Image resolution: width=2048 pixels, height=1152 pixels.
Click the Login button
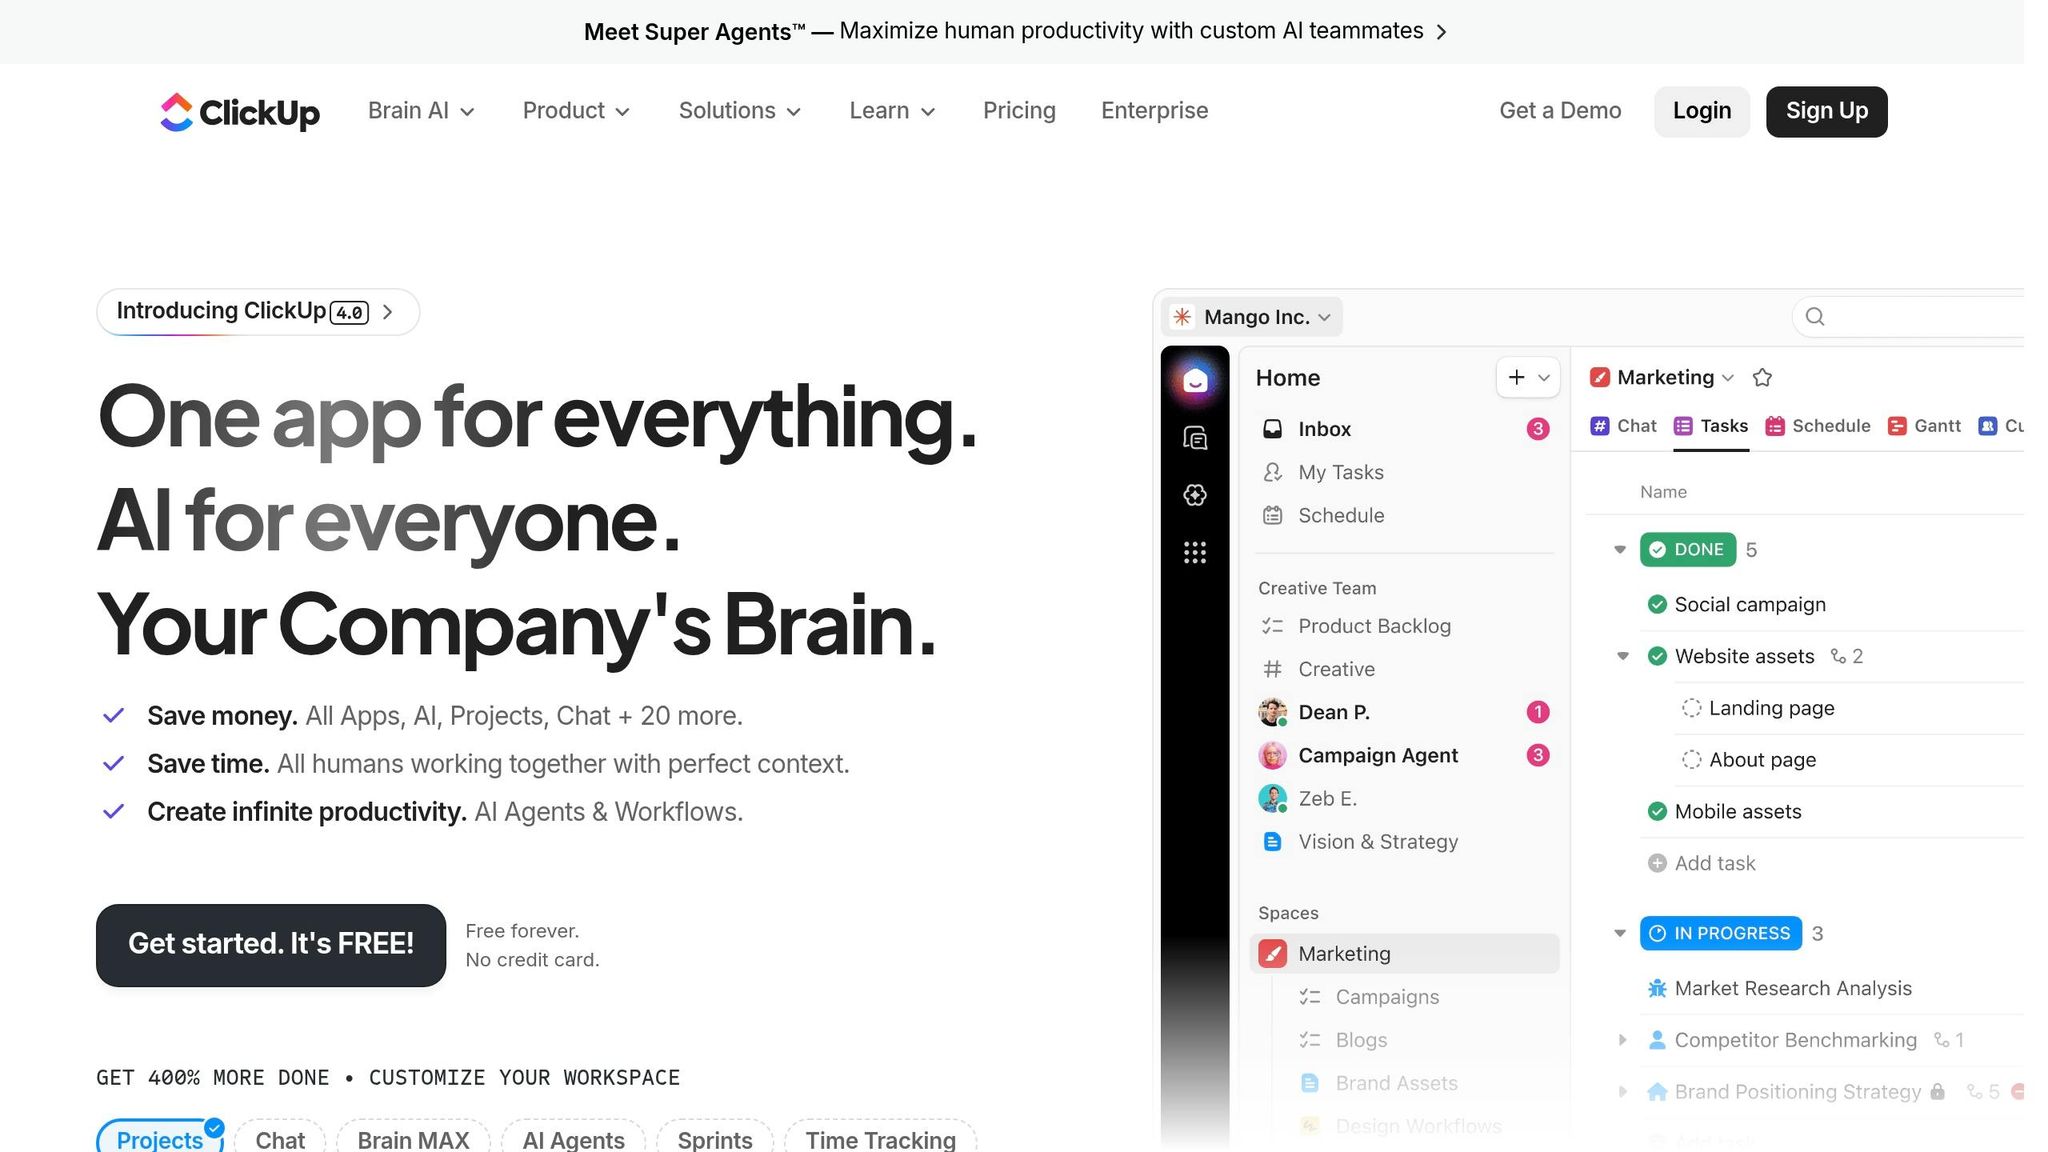[x=1702, y=111]
